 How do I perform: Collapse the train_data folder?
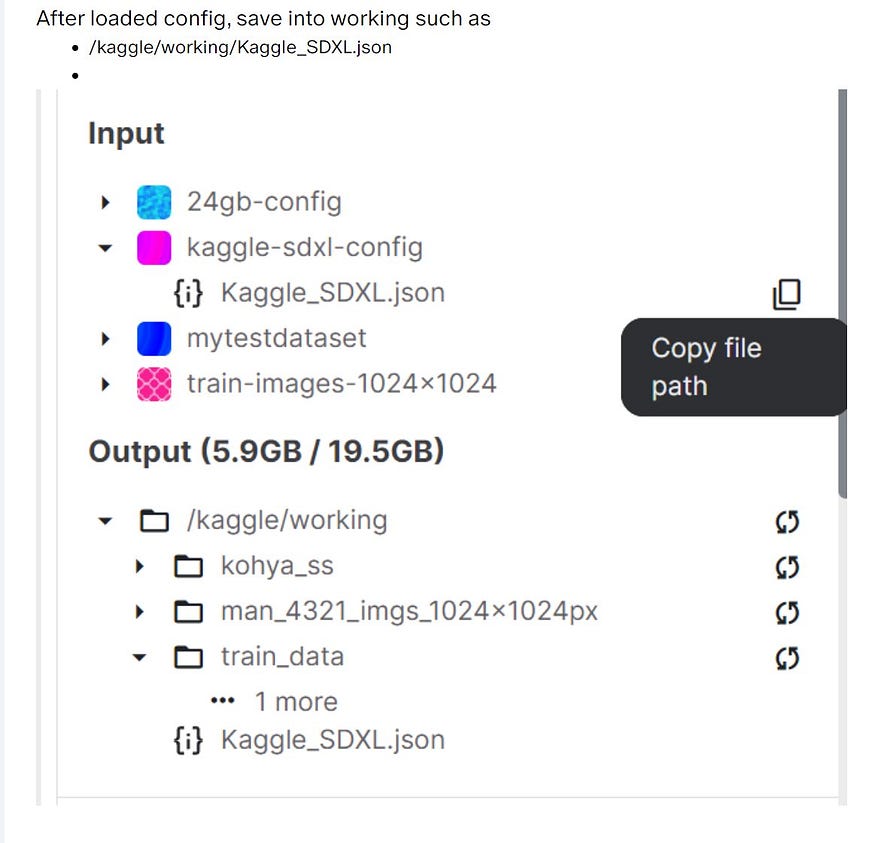140,658
